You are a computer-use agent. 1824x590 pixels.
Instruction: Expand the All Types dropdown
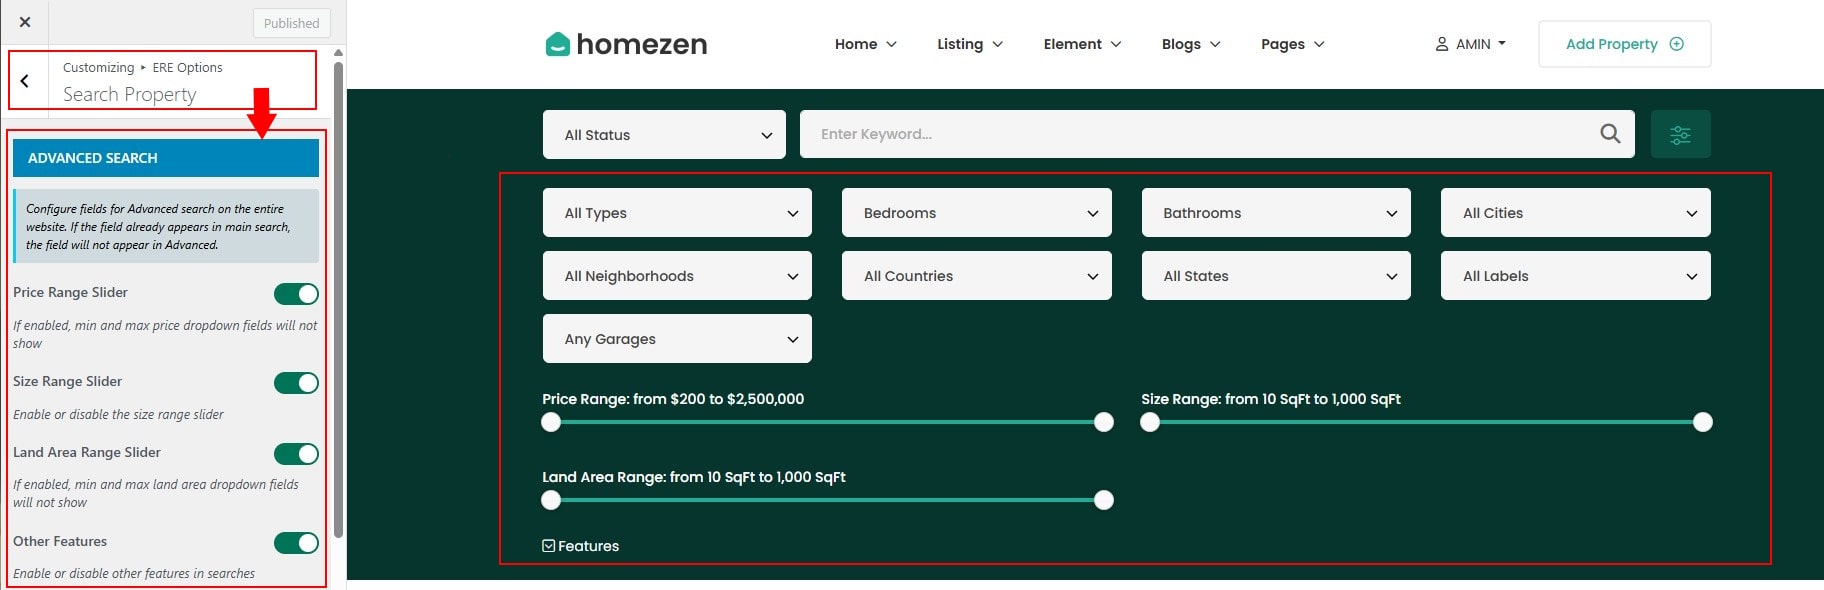point(677,213)
